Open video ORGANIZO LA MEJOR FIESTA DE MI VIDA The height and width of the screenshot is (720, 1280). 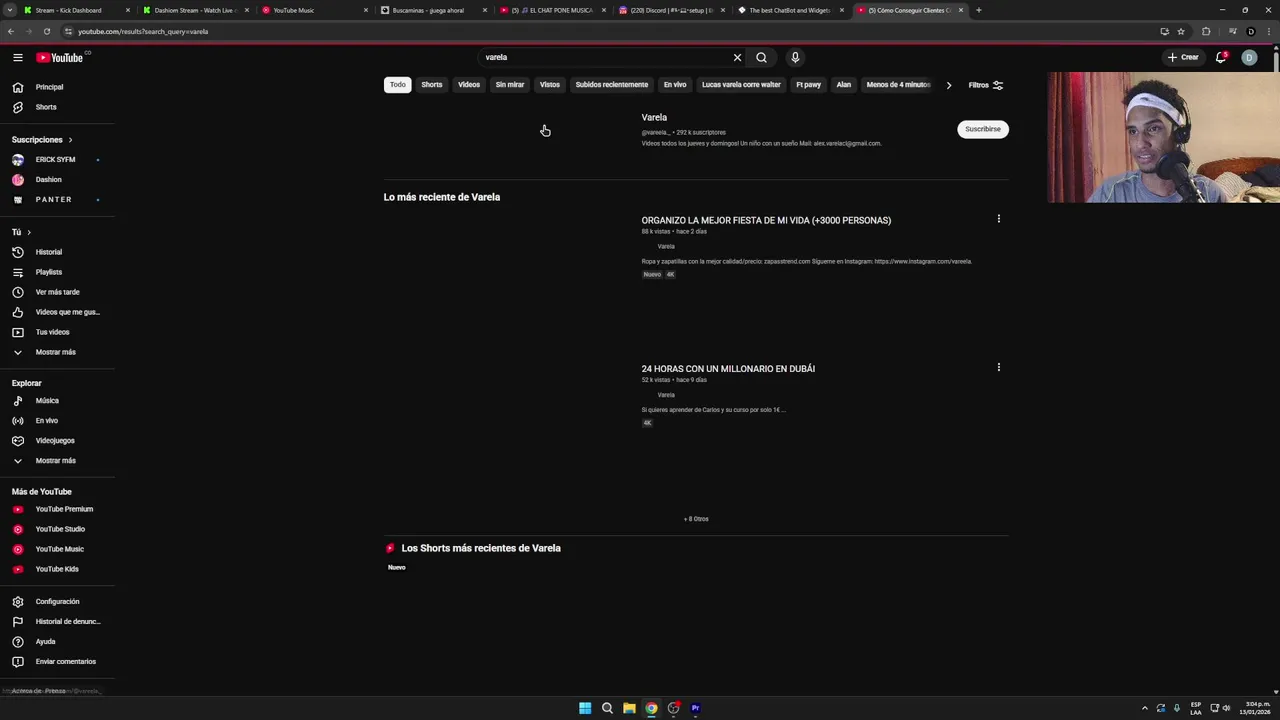(x=766, y=220)
